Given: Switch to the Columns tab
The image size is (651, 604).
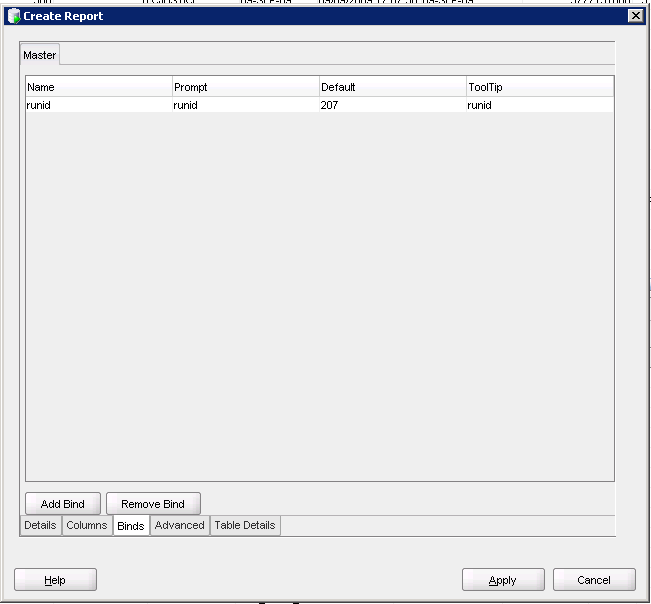Looking at the screenshot, I should pyautogui.click(x=87, y=525).
